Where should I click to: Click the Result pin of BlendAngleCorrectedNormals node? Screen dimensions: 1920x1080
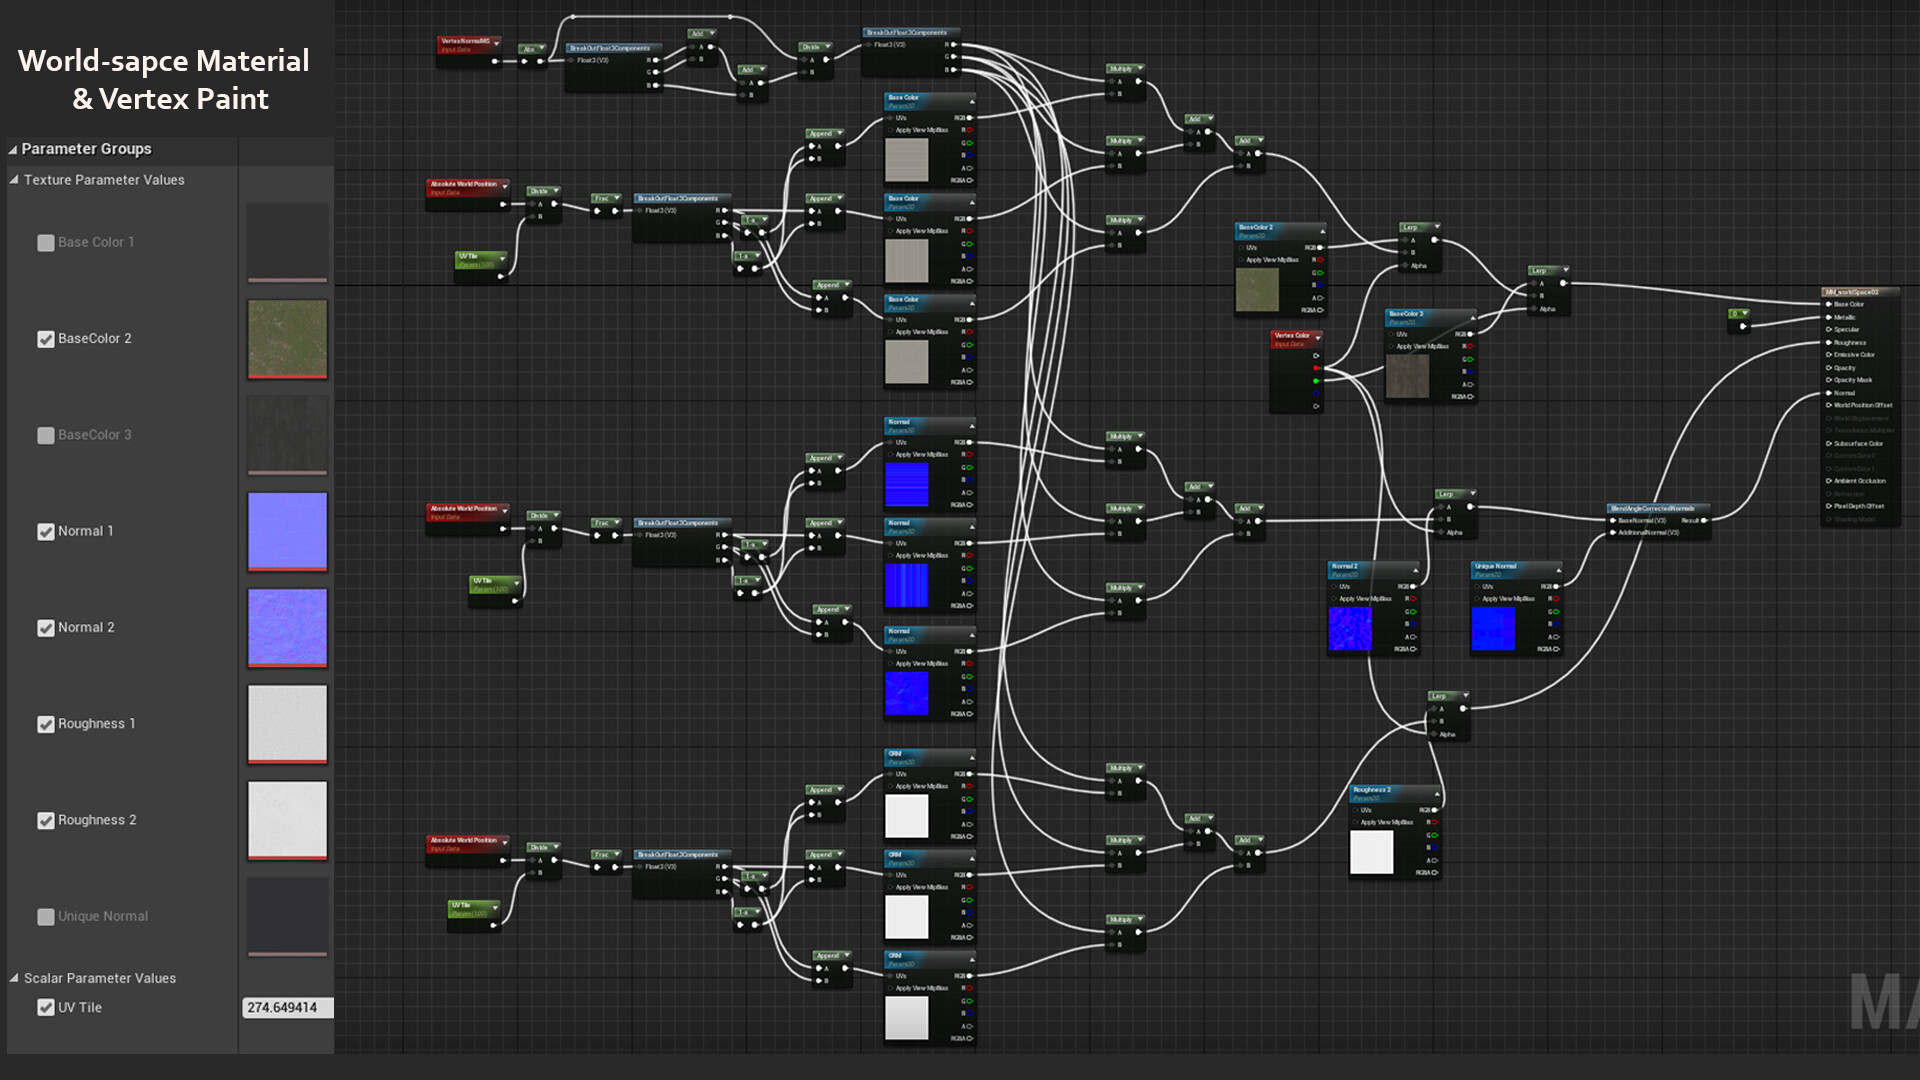tap(1703, 520)
